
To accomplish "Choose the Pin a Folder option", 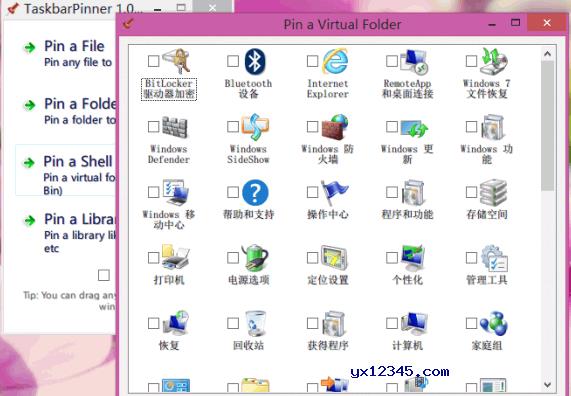I will [x=68, y=111].
